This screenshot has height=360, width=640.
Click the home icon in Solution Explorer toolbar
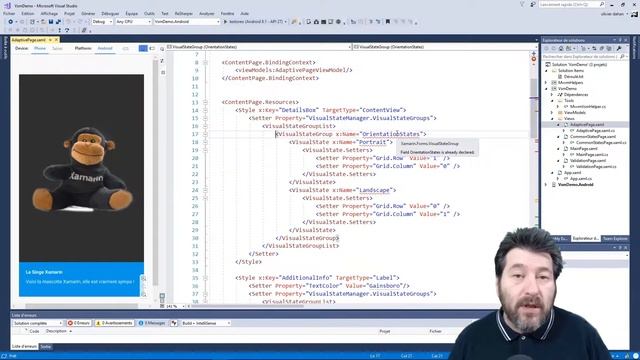pos(562,49)
